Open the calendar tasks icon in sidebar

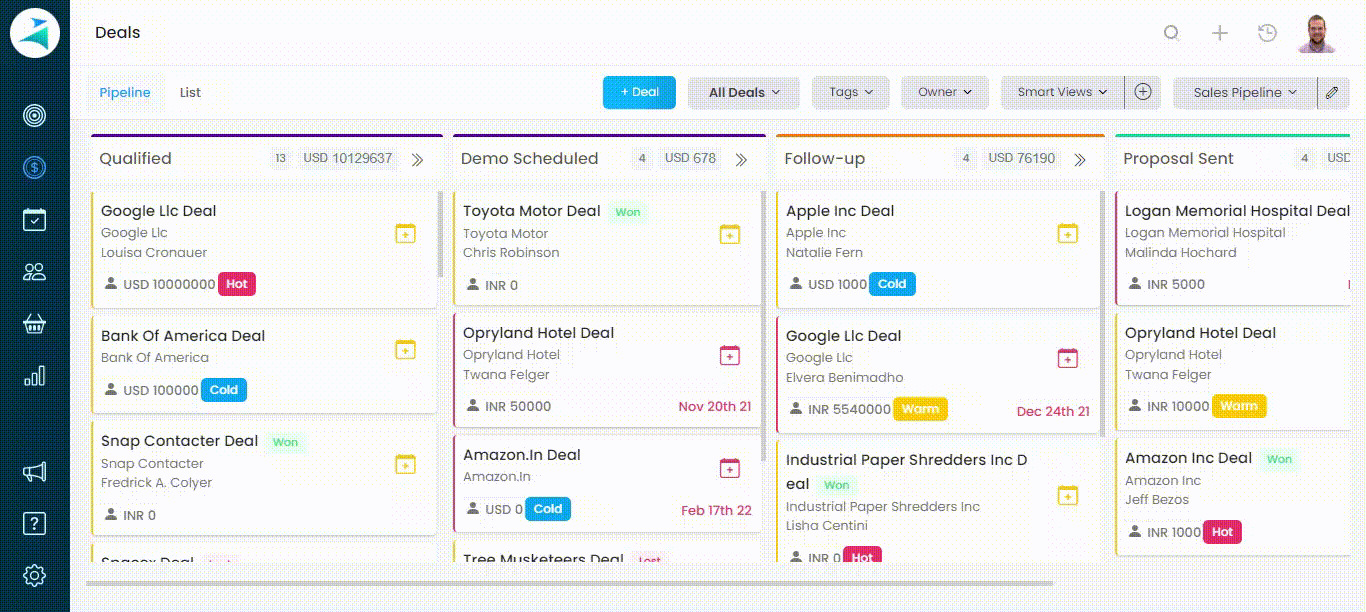[35, 219]
